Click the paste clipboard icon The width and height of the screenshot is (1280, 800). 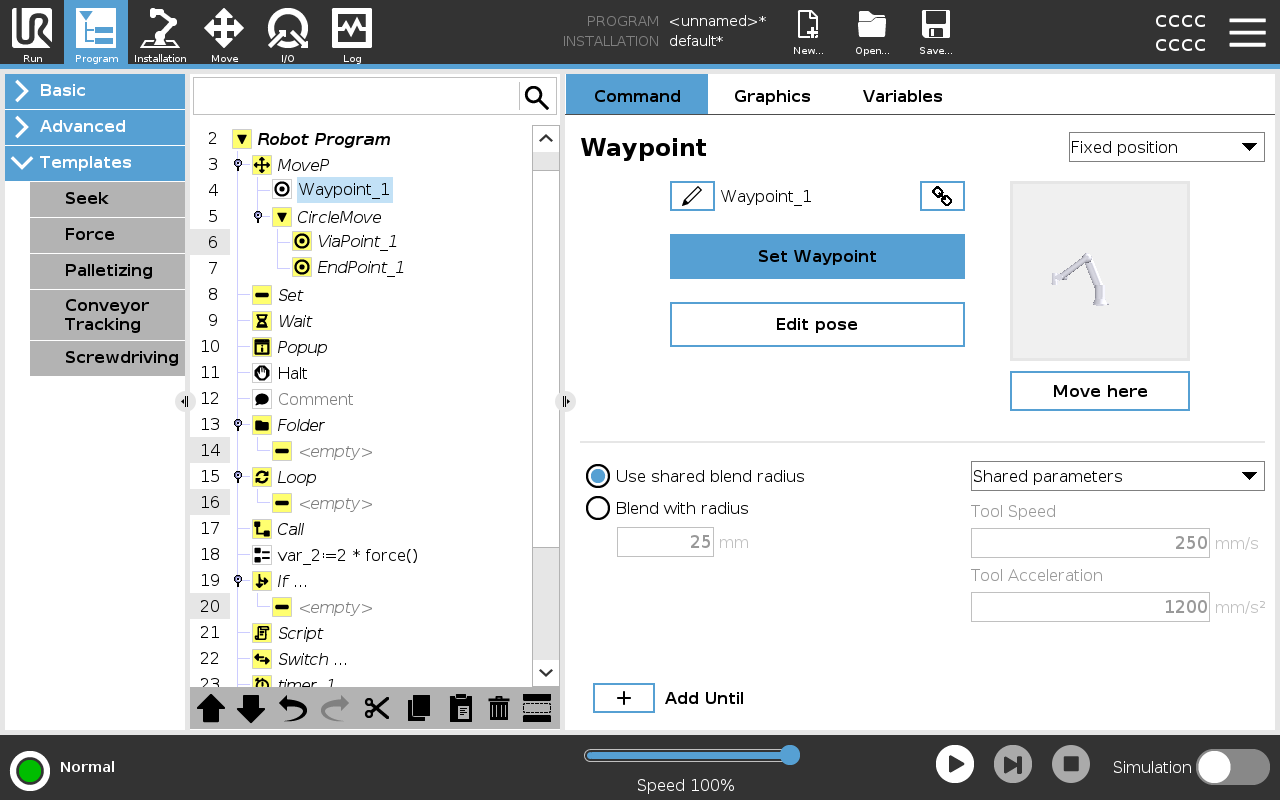coord(460,708)
